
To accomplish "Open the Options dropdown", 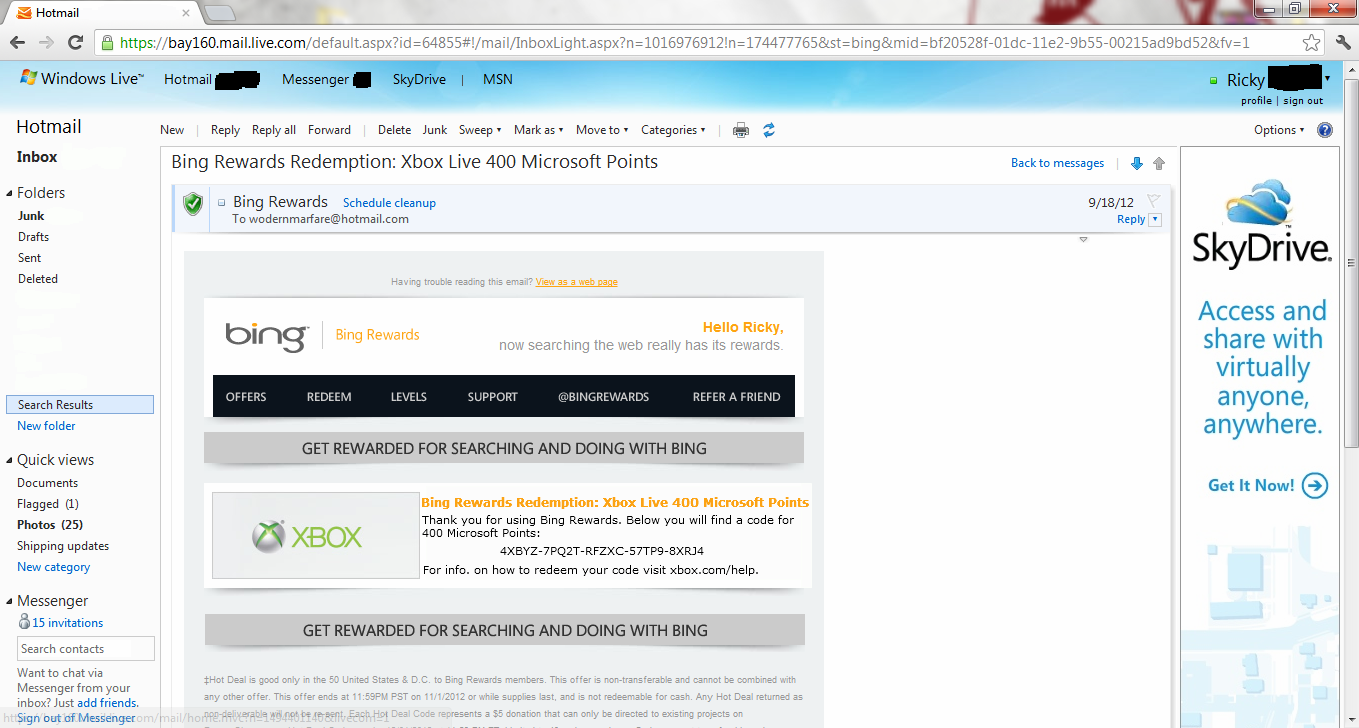I will click(x=1279, y=130).
